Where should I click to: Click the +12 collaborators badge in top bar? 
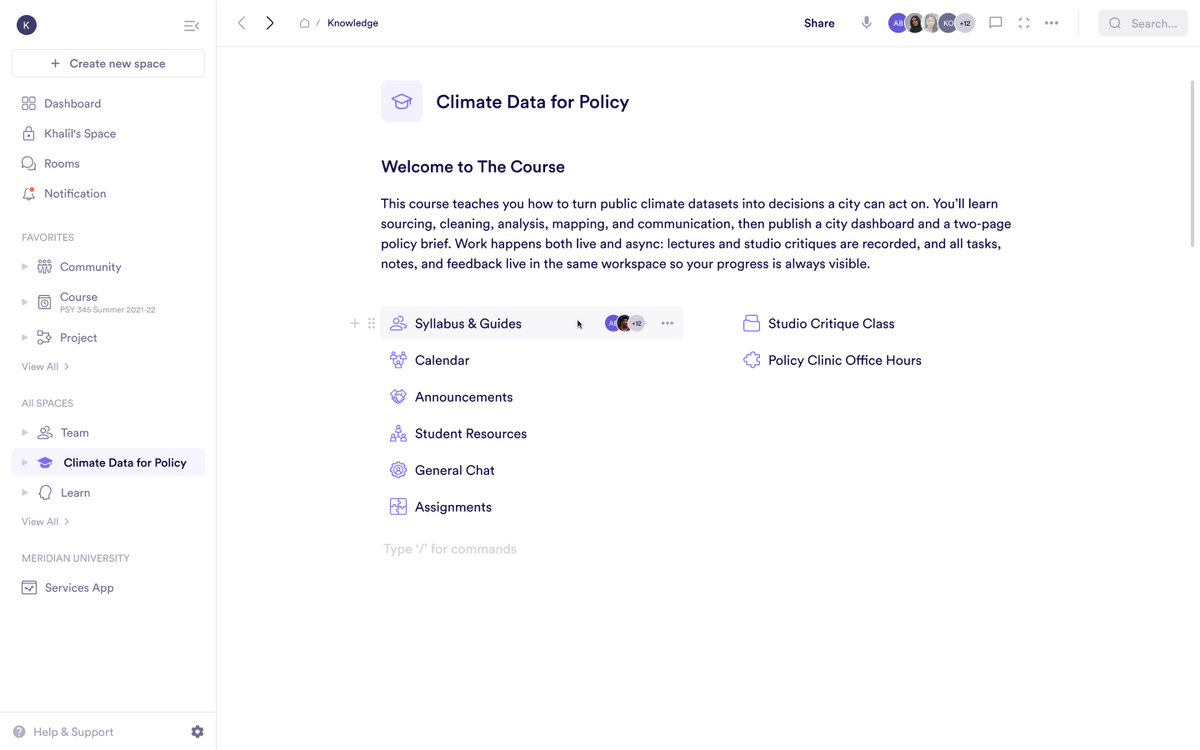965,23
